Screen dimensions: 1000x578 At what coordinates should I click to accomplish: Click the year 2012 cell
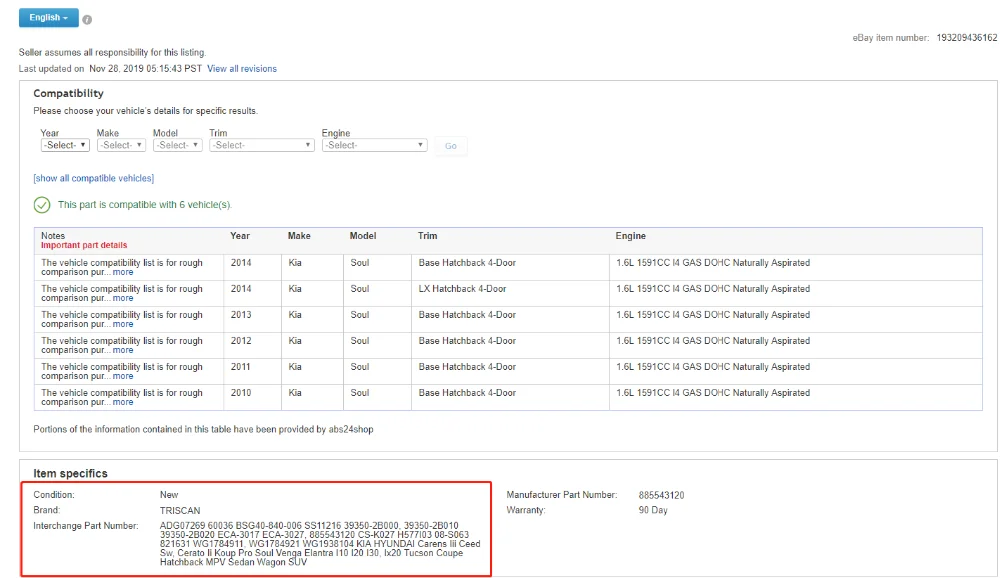click(241, 341)
